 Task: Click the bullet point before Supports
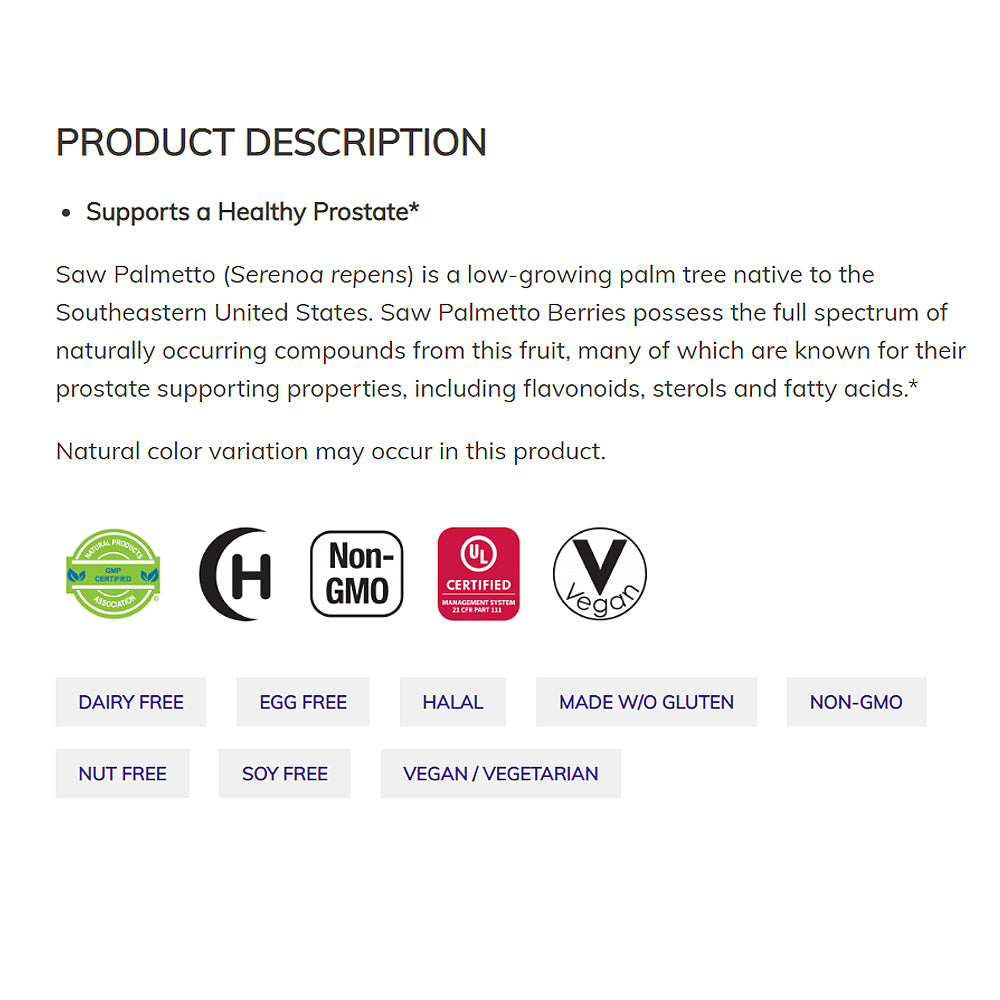click(66, 213)
